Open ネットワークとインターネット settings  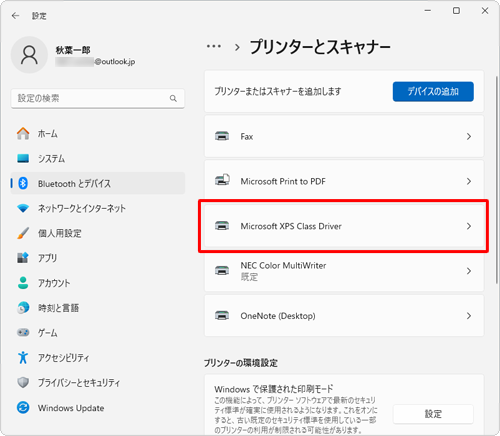coord(98,208)
